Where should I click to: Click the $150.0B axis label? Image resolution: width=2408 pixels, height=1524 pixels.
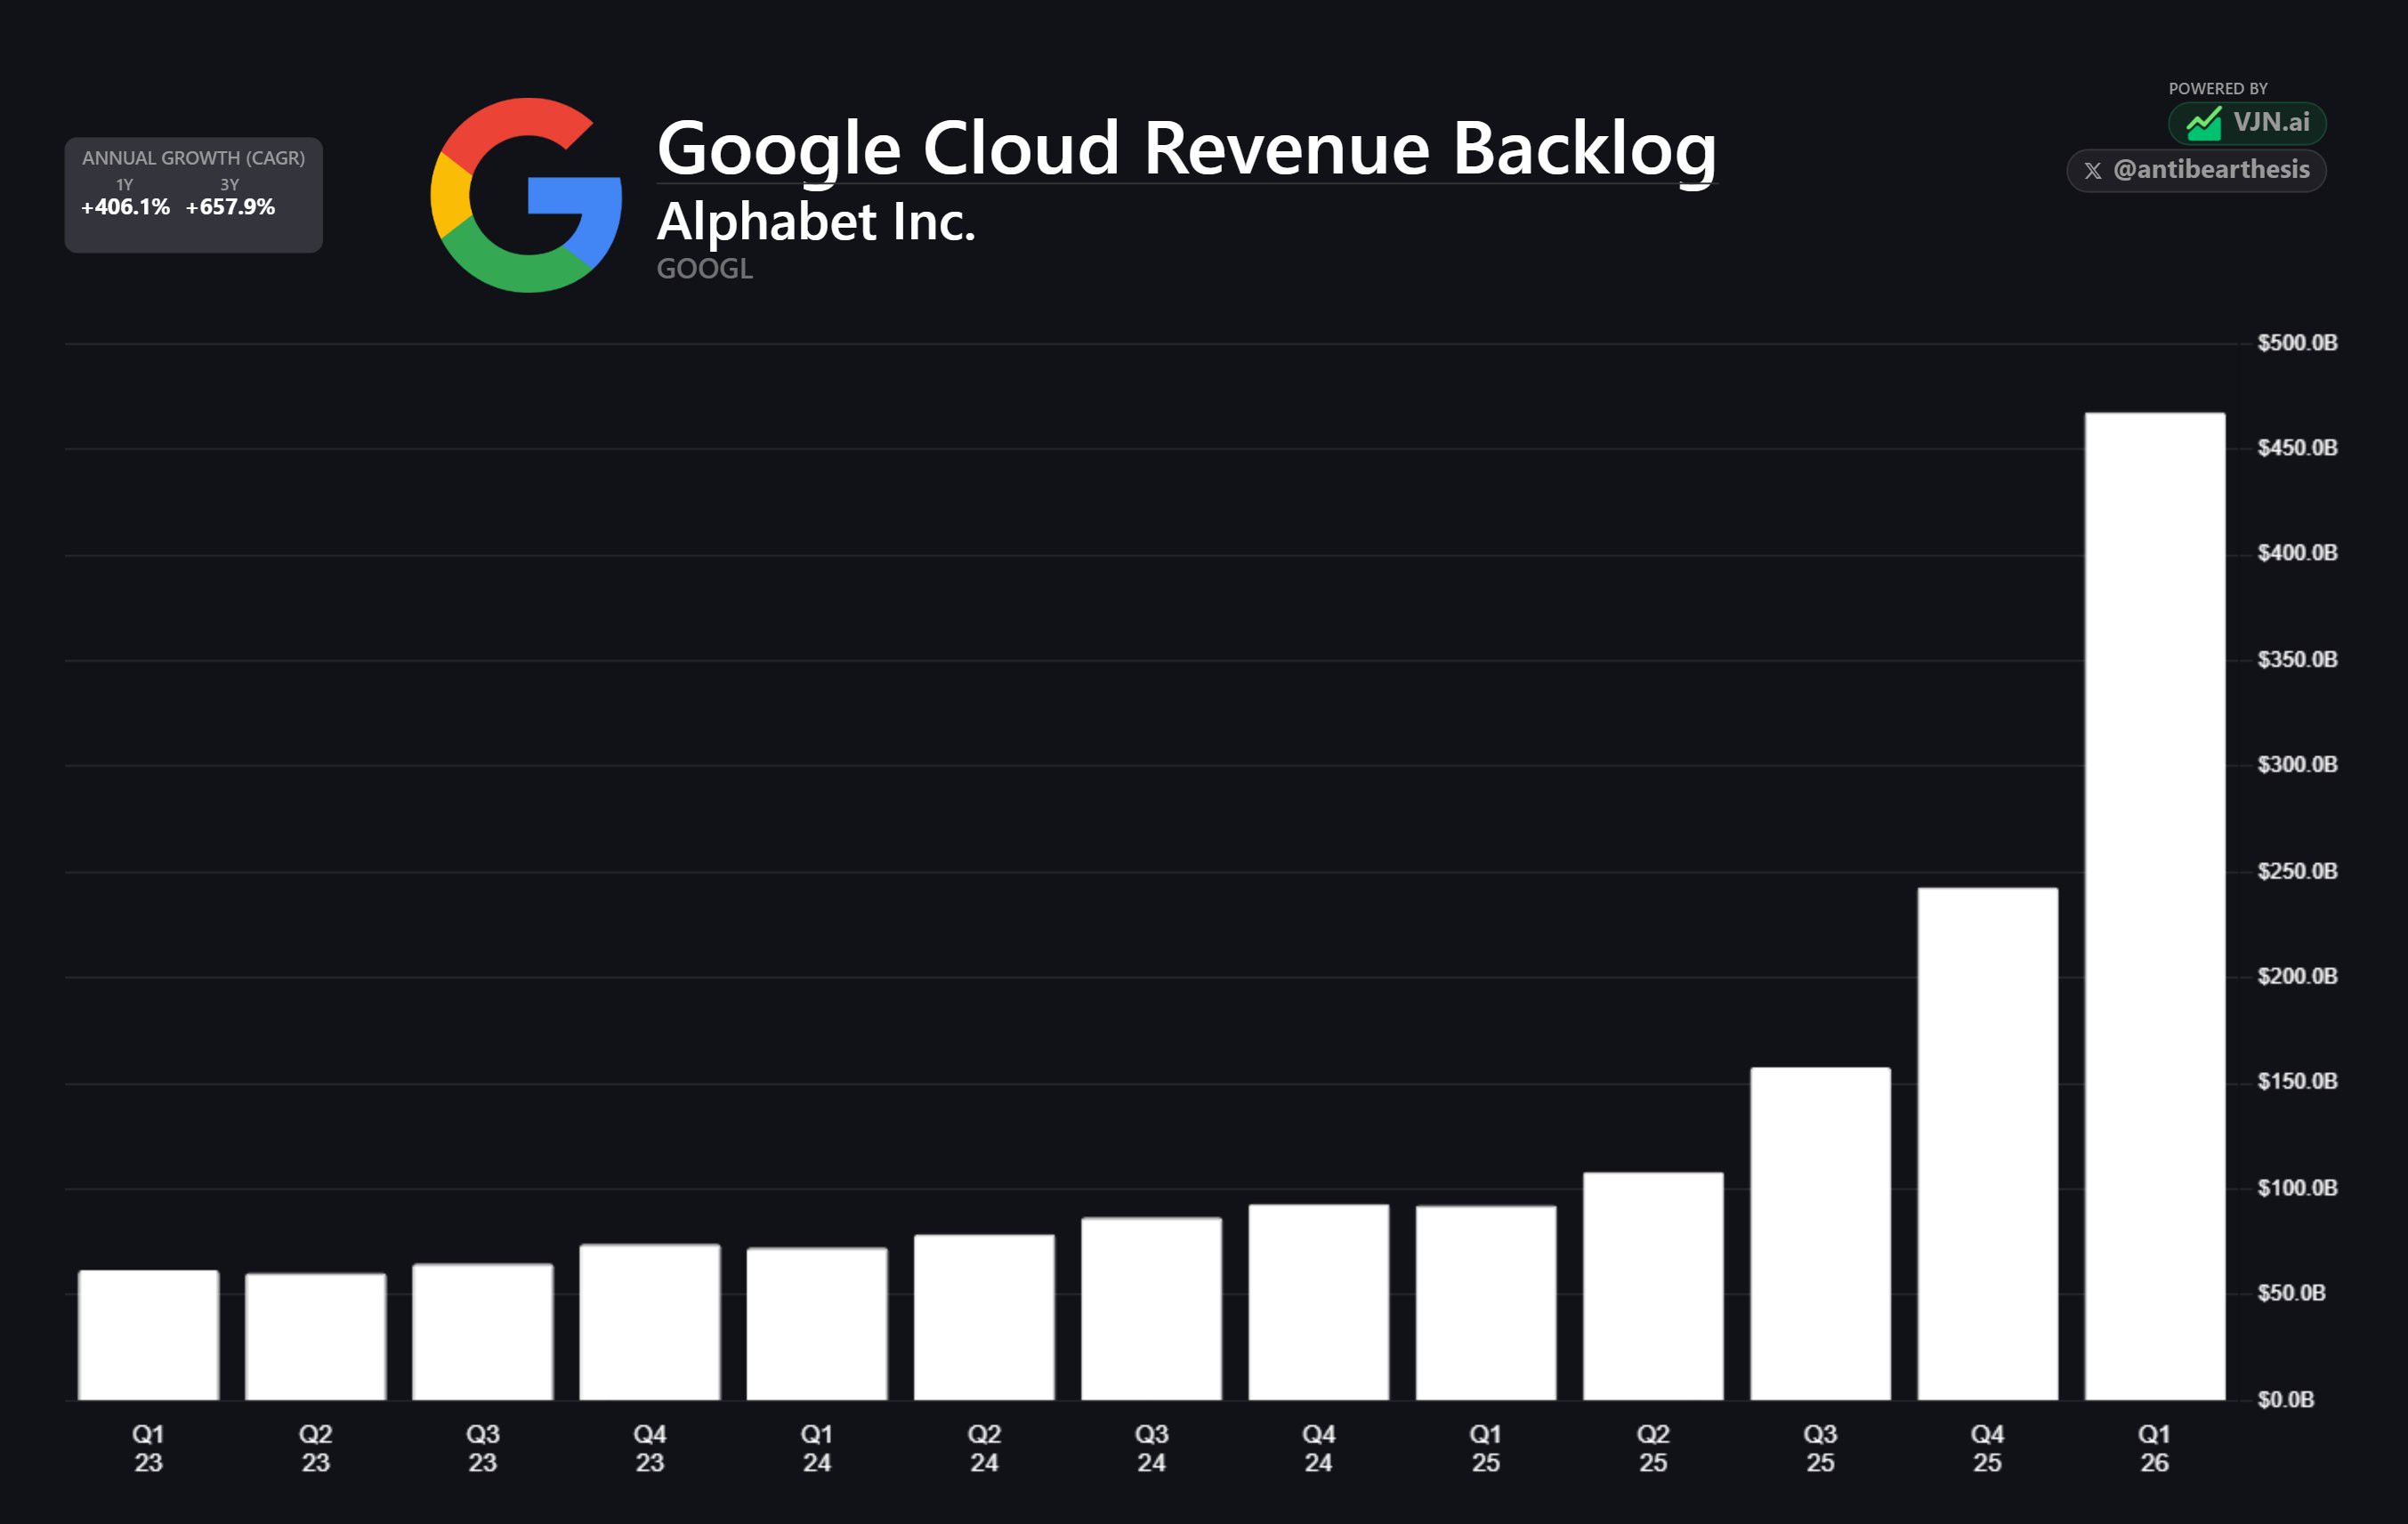(2297, 1082)
